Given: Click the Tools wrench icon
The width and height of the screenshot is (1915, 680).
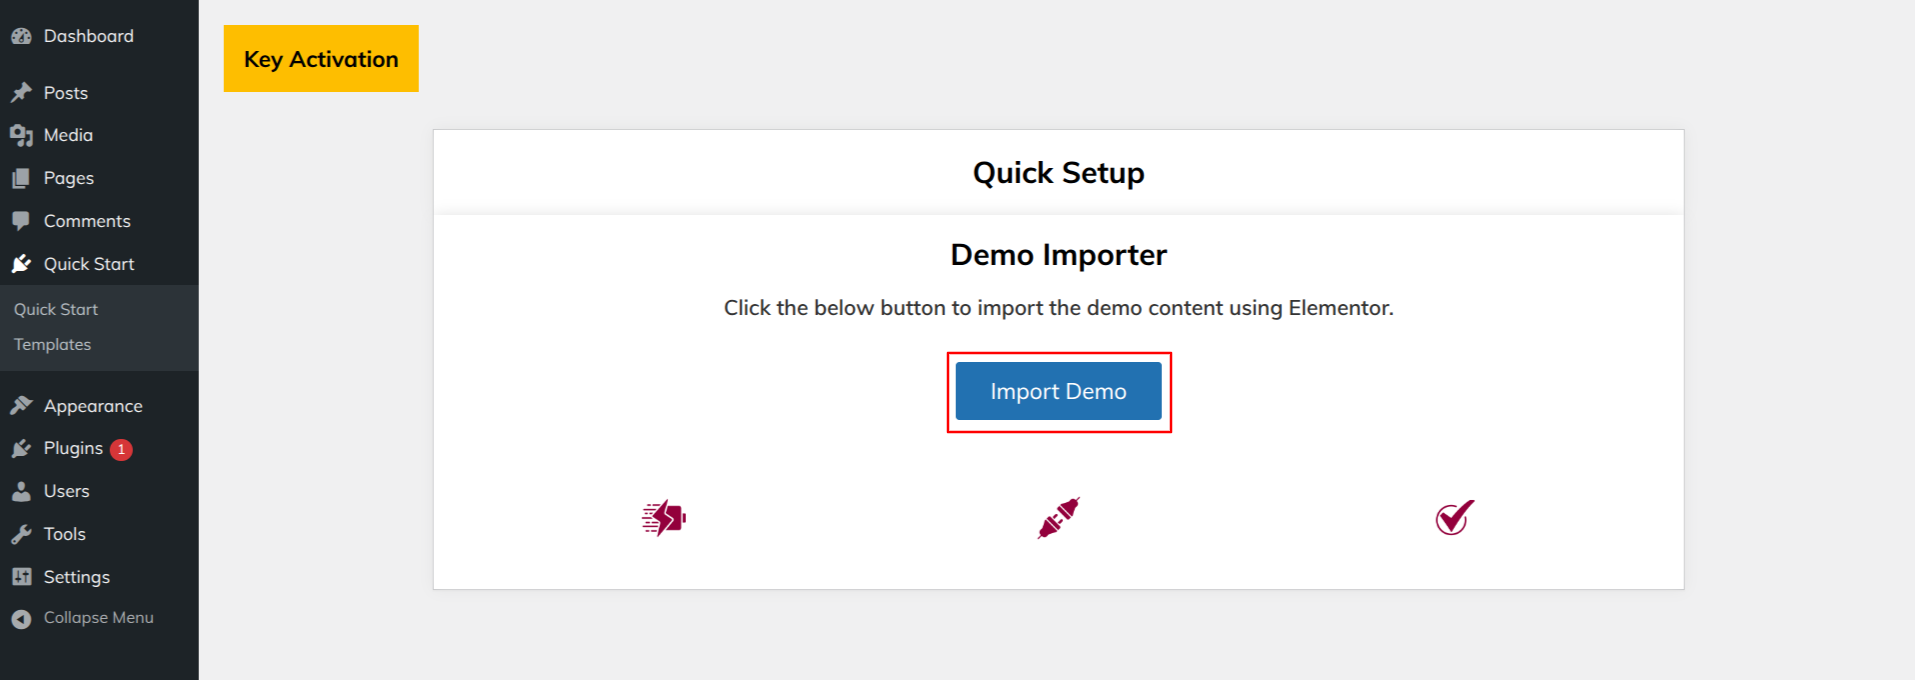Looking at the screenshot, I should (x=21, y=535).
